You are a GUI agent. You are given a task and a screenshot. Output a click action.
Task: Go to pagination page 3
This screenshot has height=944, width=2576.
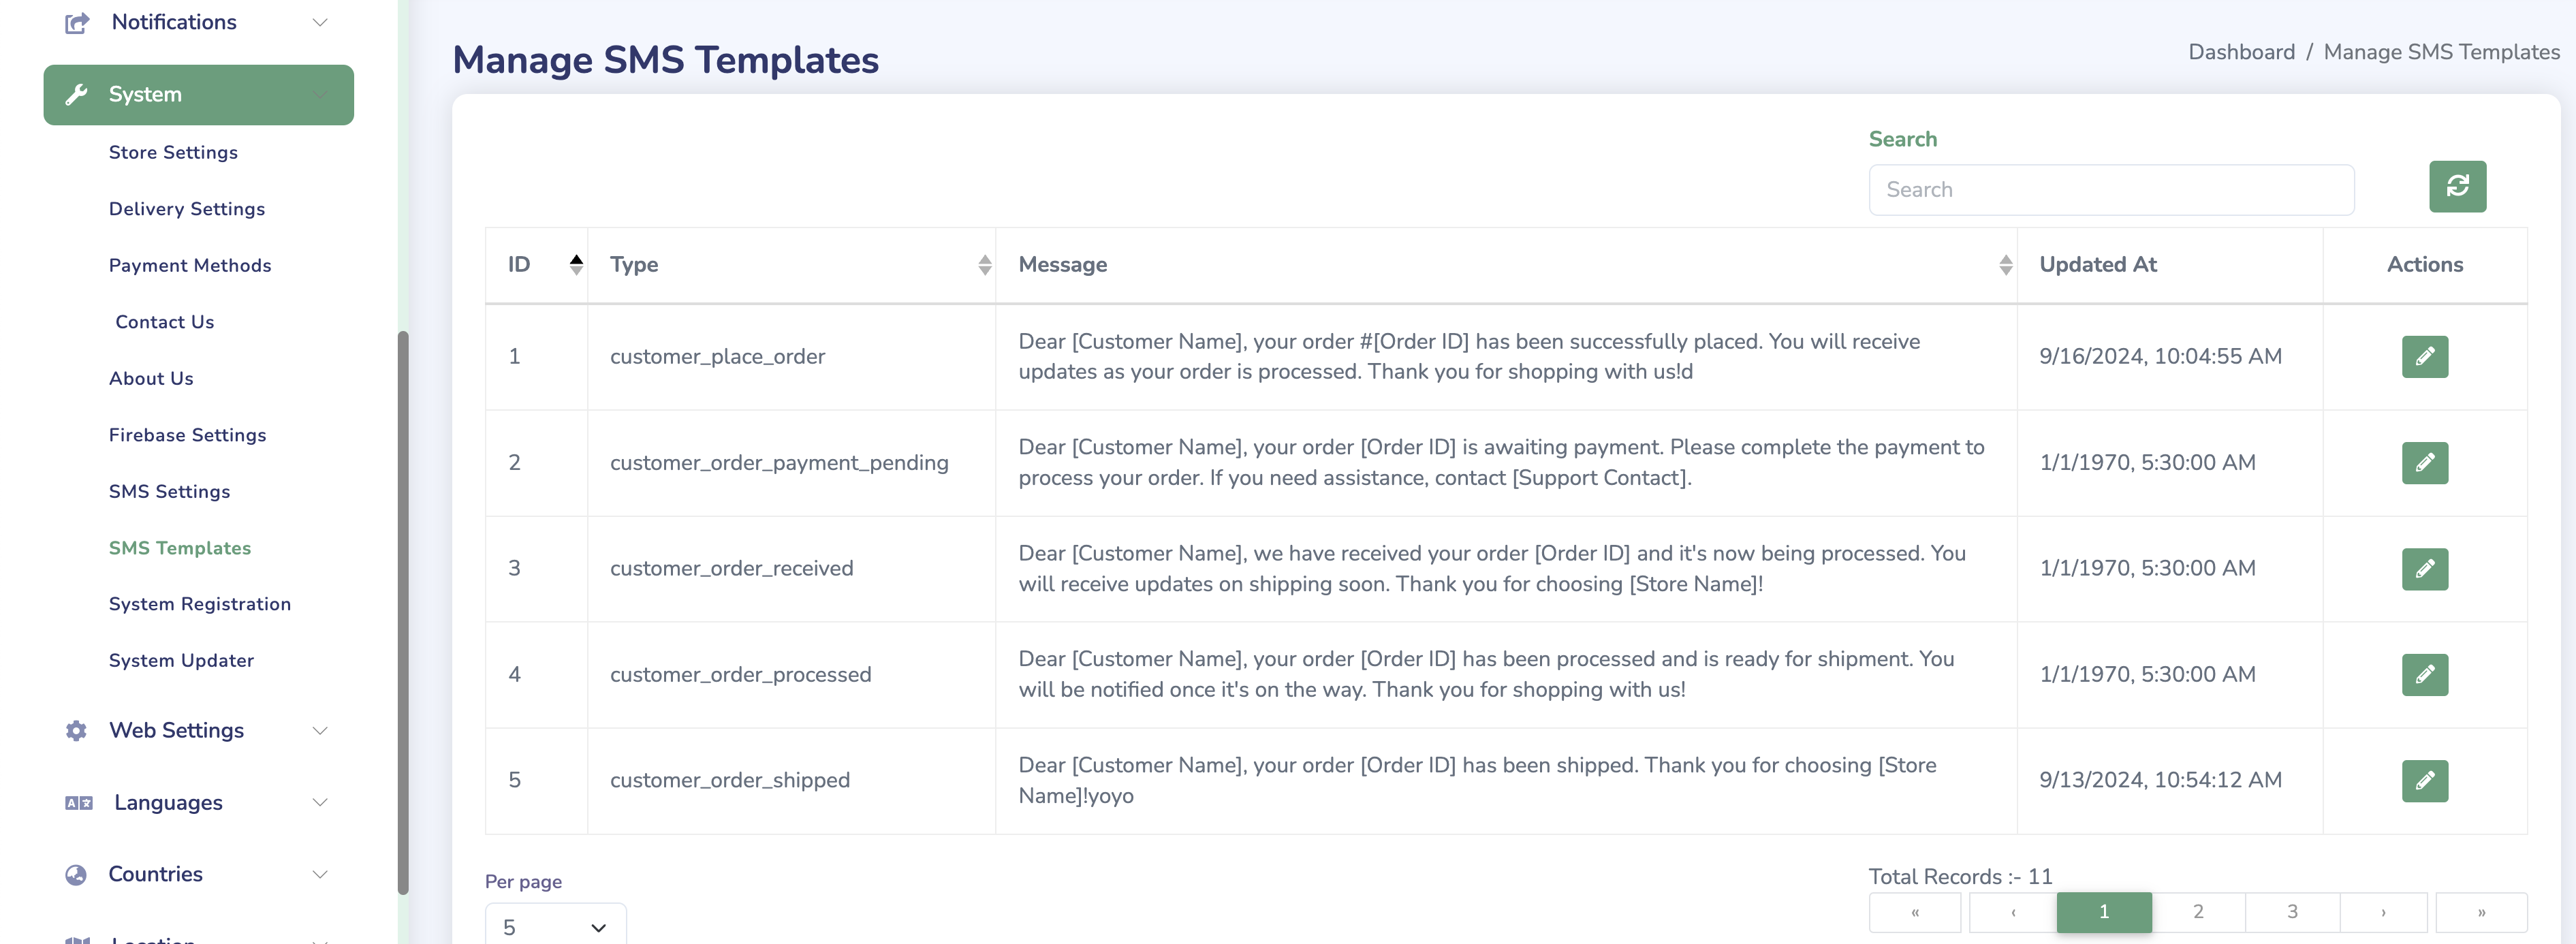point(2292,912)
